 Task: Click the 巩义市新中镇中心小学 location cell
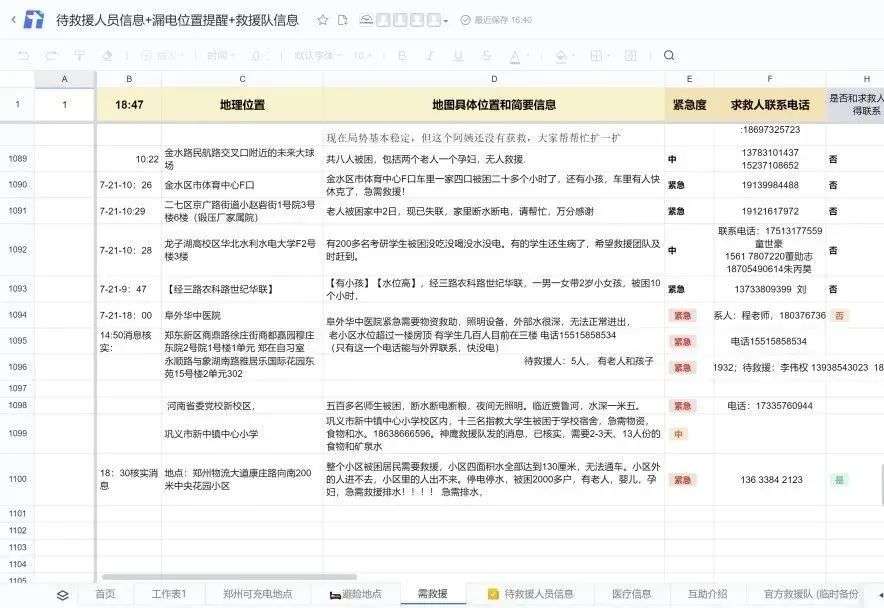[242, 434]
